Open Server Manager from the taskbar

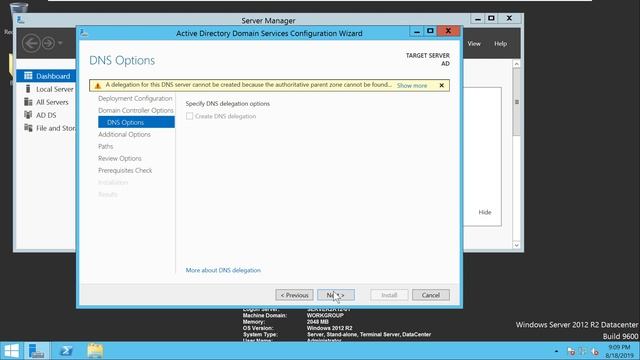click(x=37, y=351)
